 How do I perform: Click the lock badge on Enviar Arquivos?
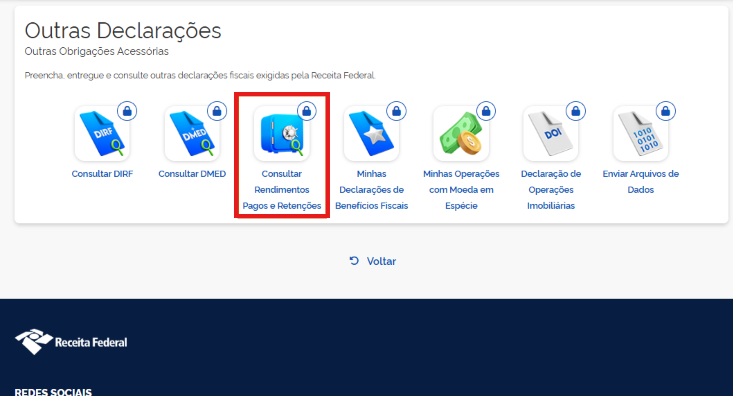point(666,111)
